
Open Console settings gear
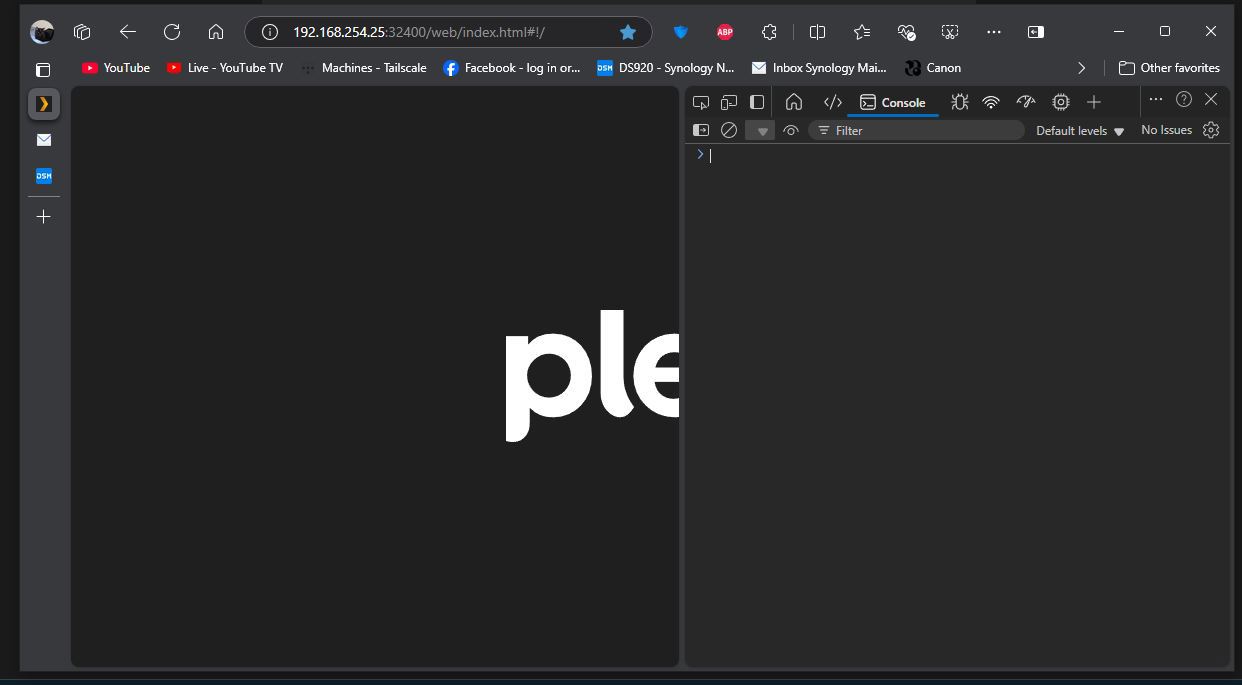(x=1211, y=130)
